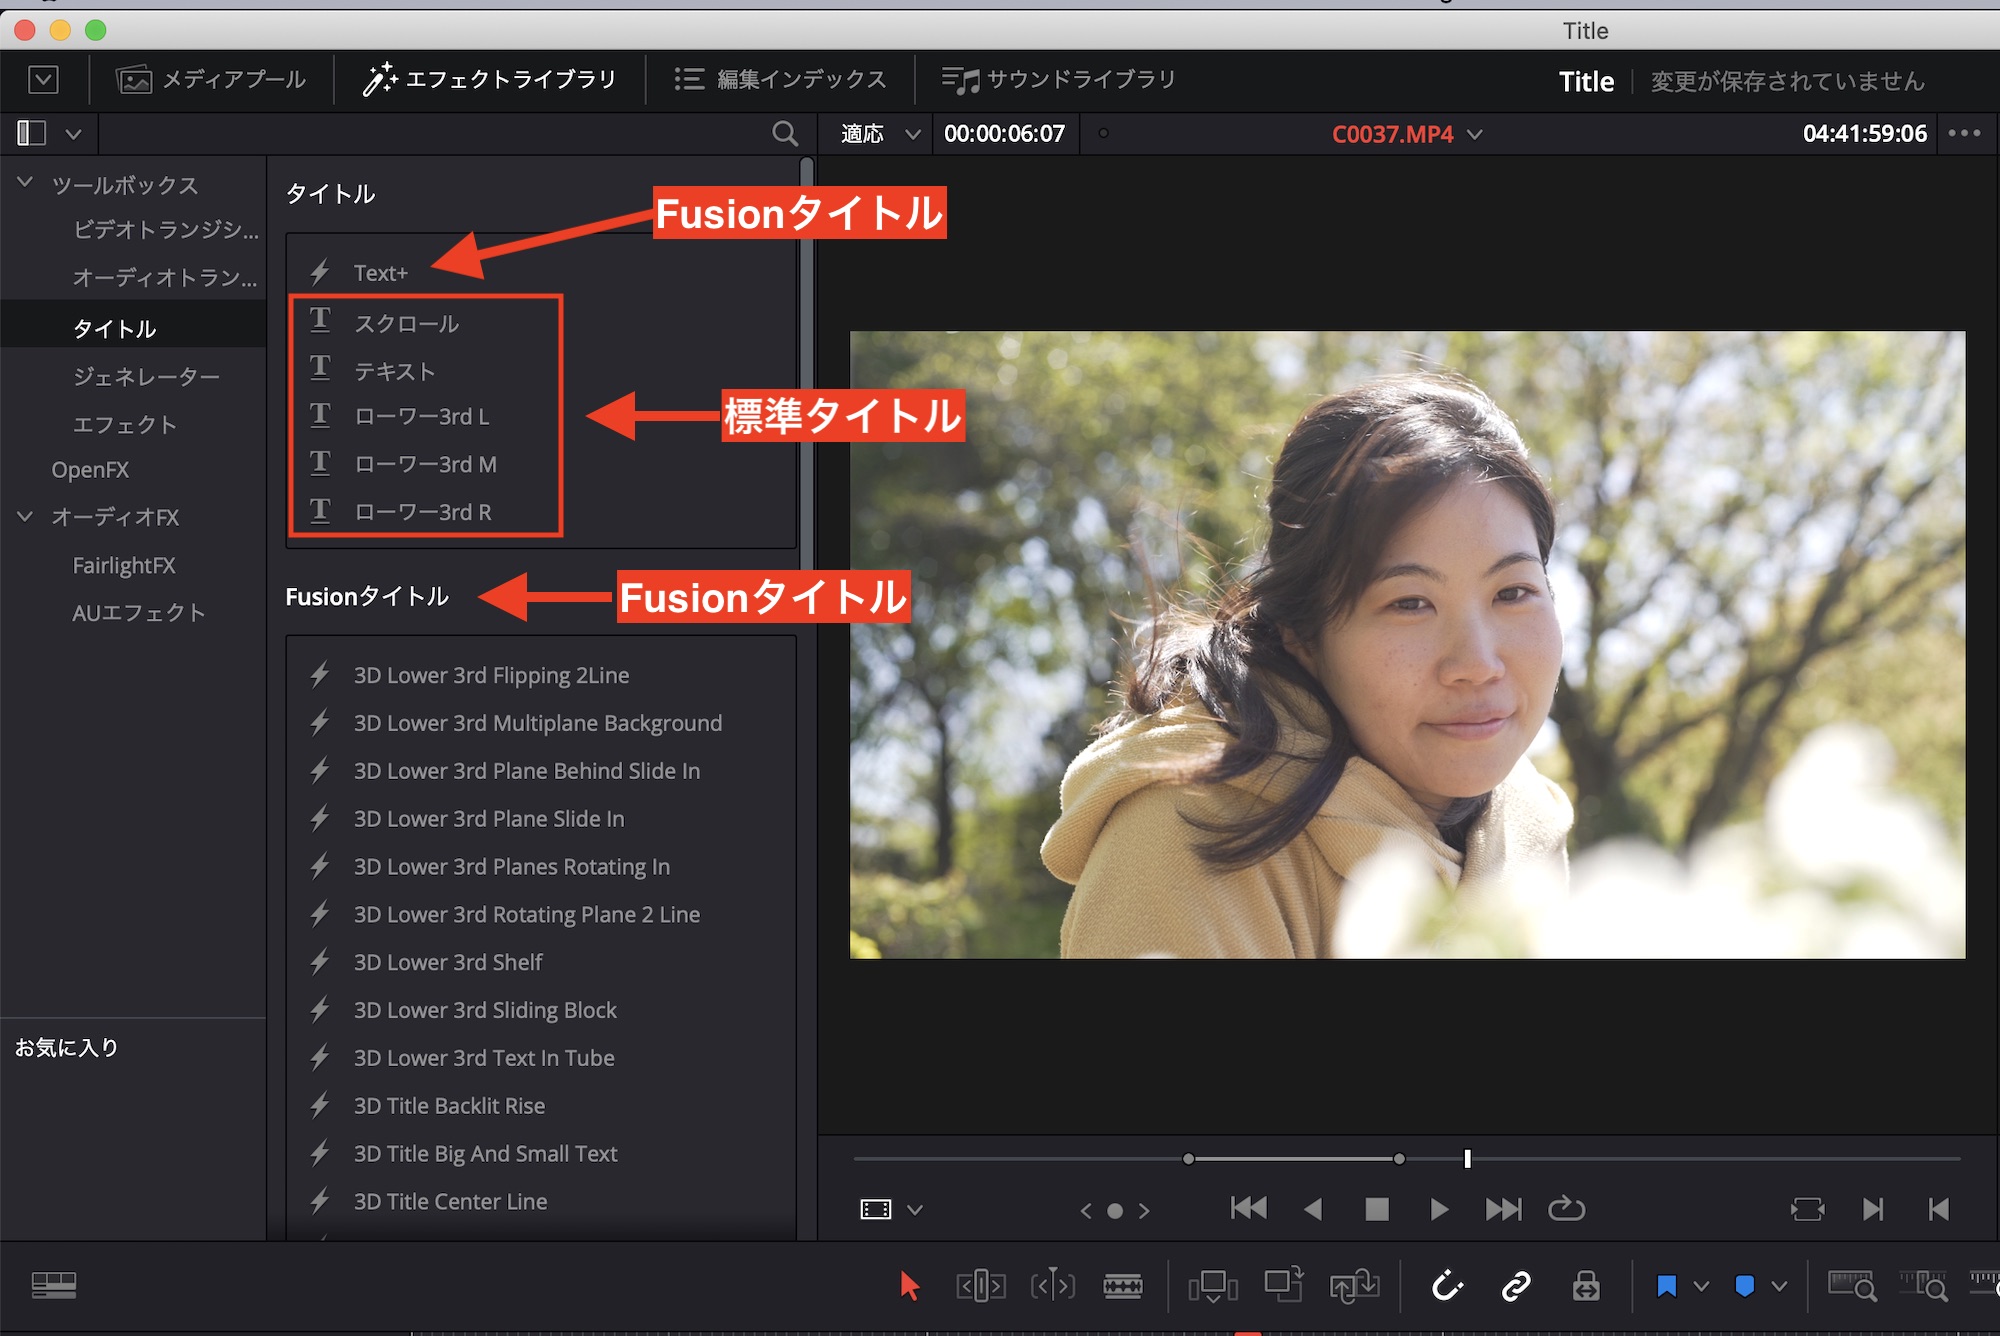Select the Text+ title item
The image size is (2000, 1336).
pos(380,273)
